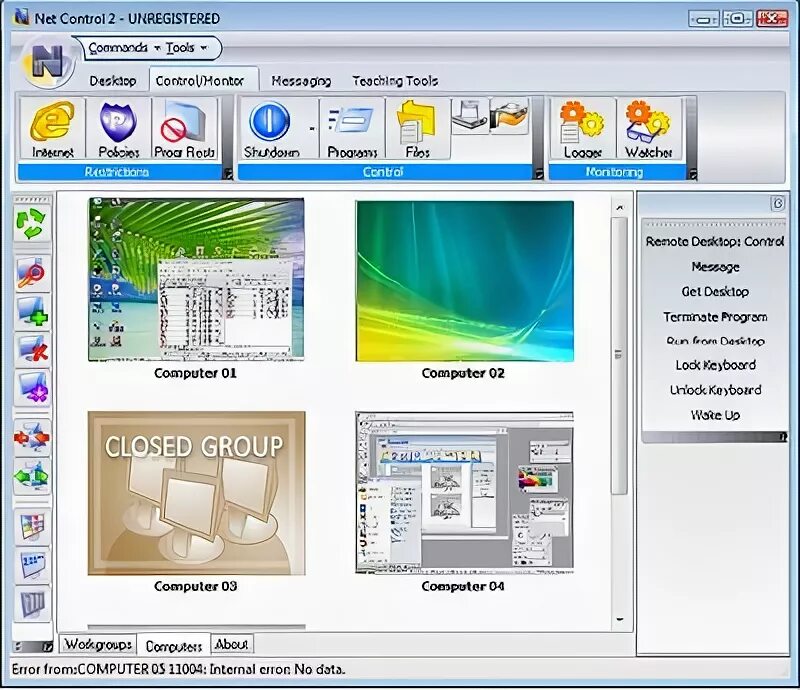Screen dimensions: 800x690
Task: Click the add computer sidebar icon
Action: click(x=32, y=311)
